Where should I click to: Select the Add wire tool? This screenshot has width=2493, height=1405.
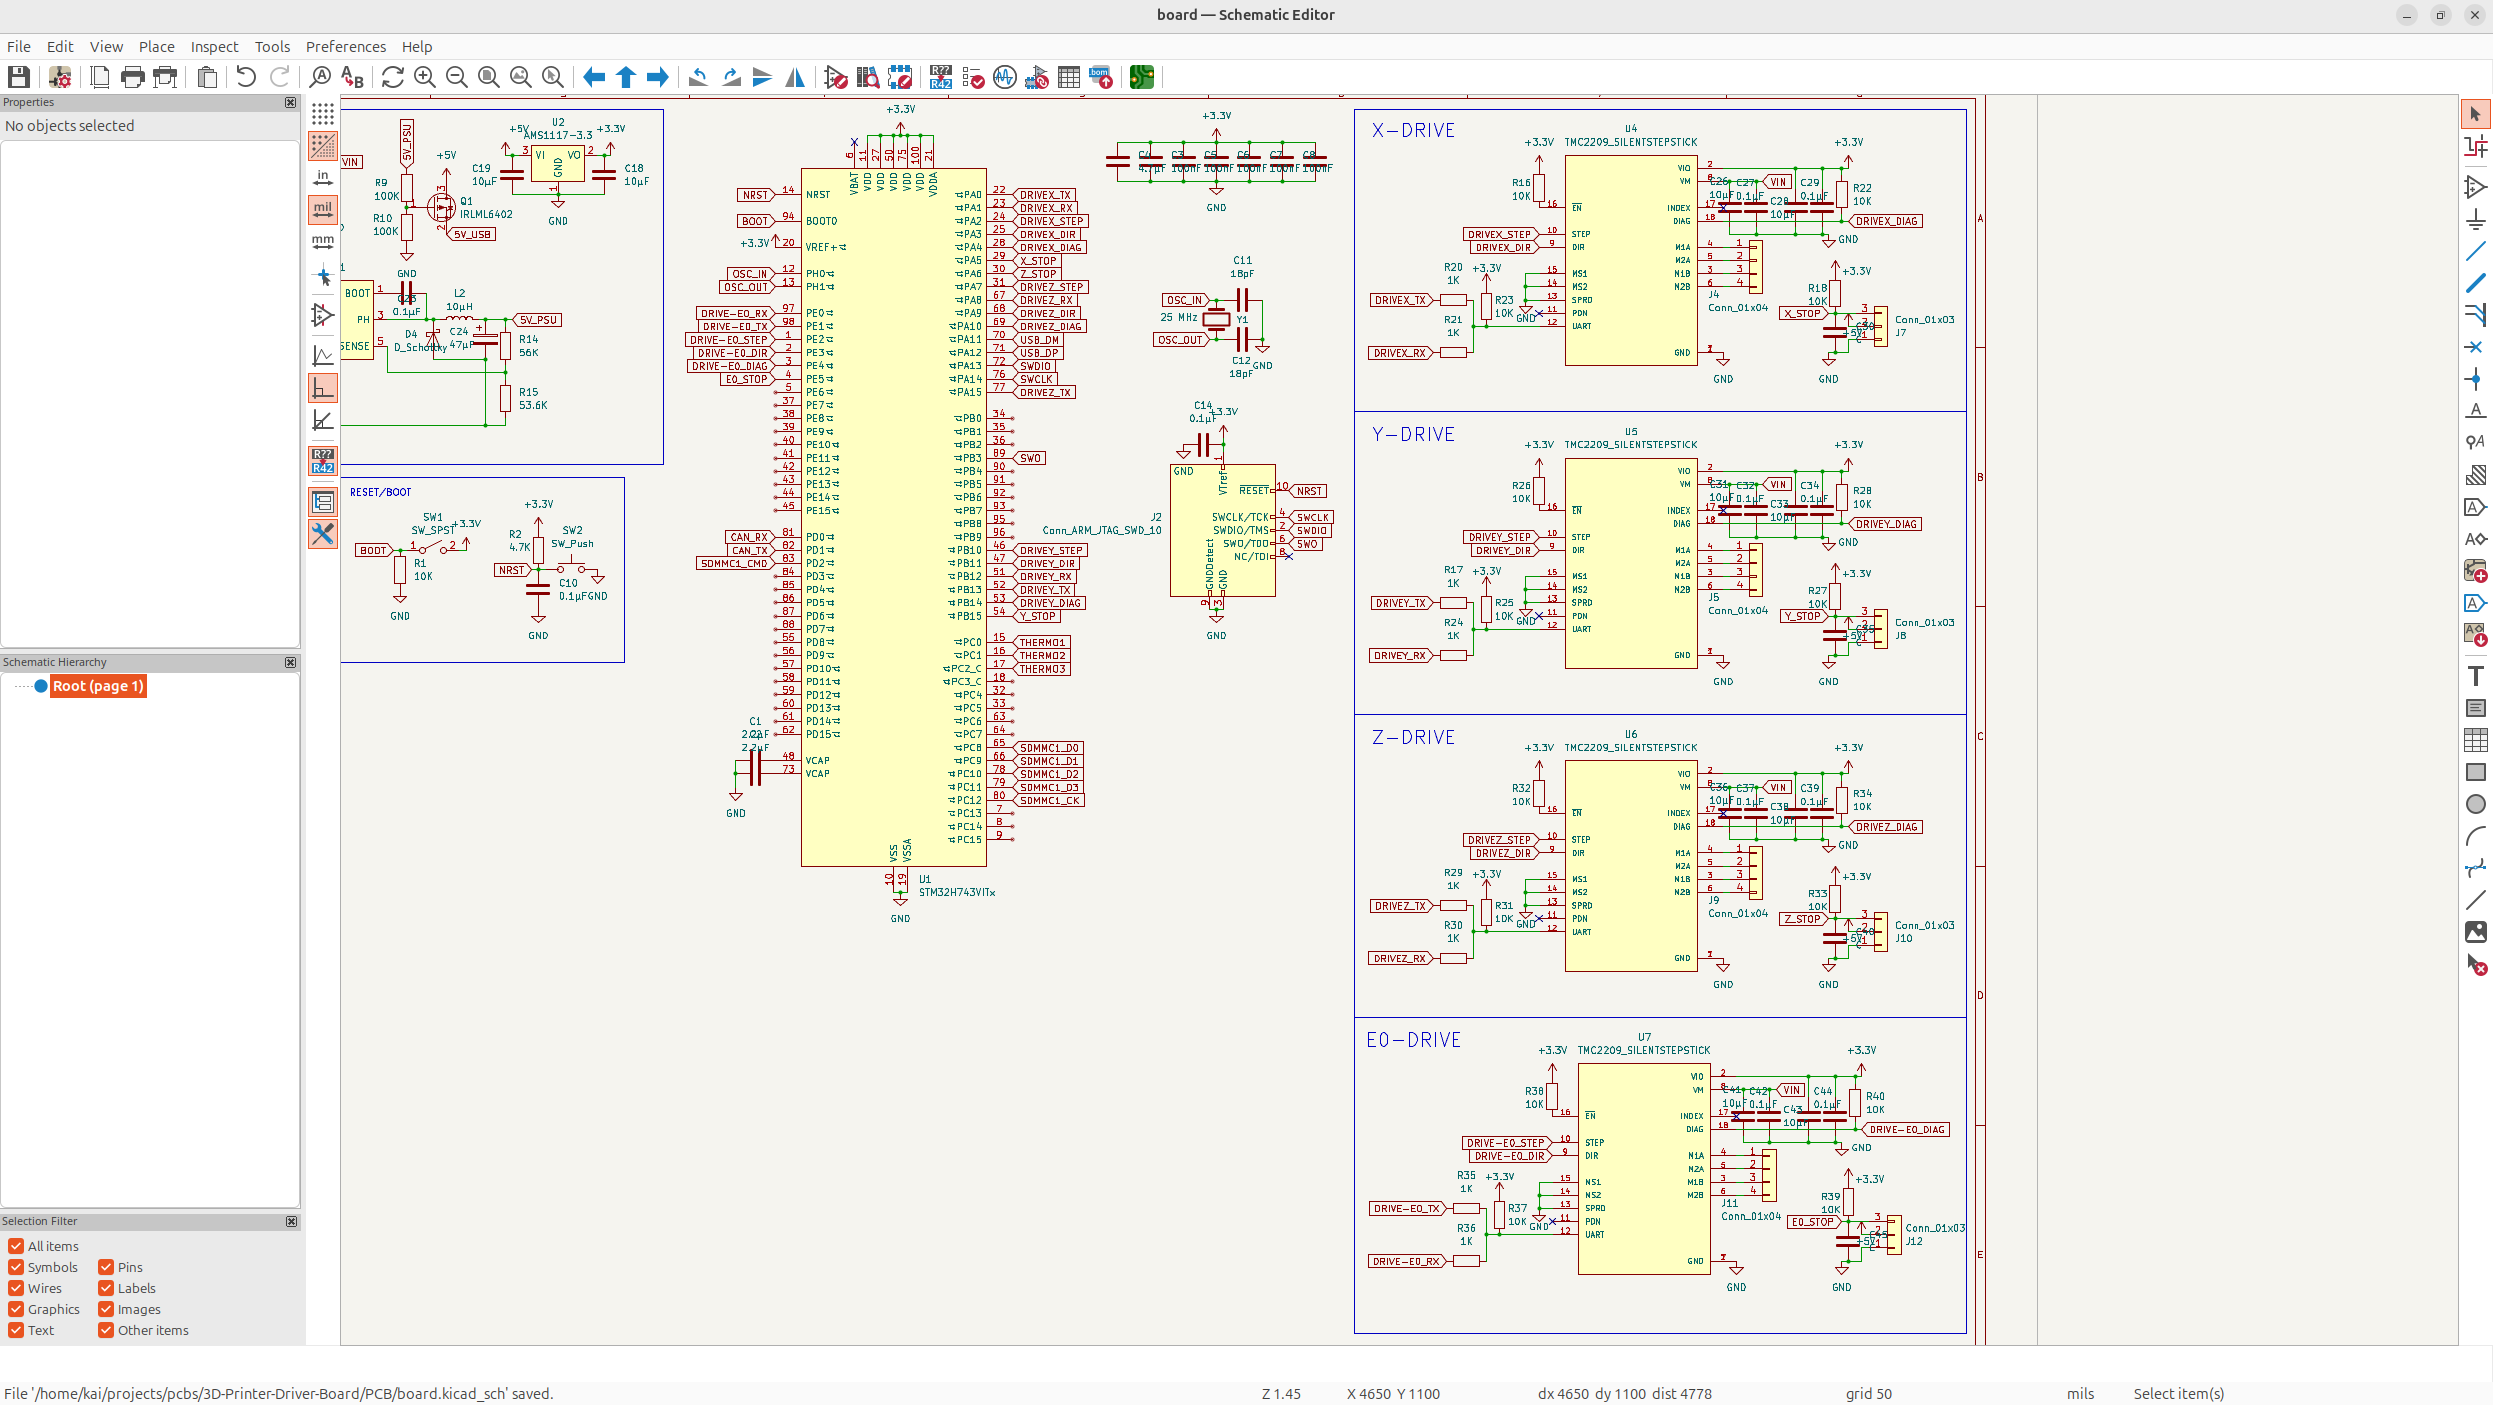coord(2475,251)
